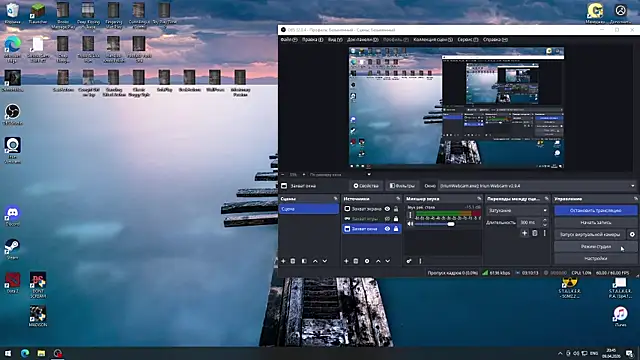This screenshot has width=640, height=360.
Task: Open the Recycle Bin desktop icon
Action: [x=12, y=12]
